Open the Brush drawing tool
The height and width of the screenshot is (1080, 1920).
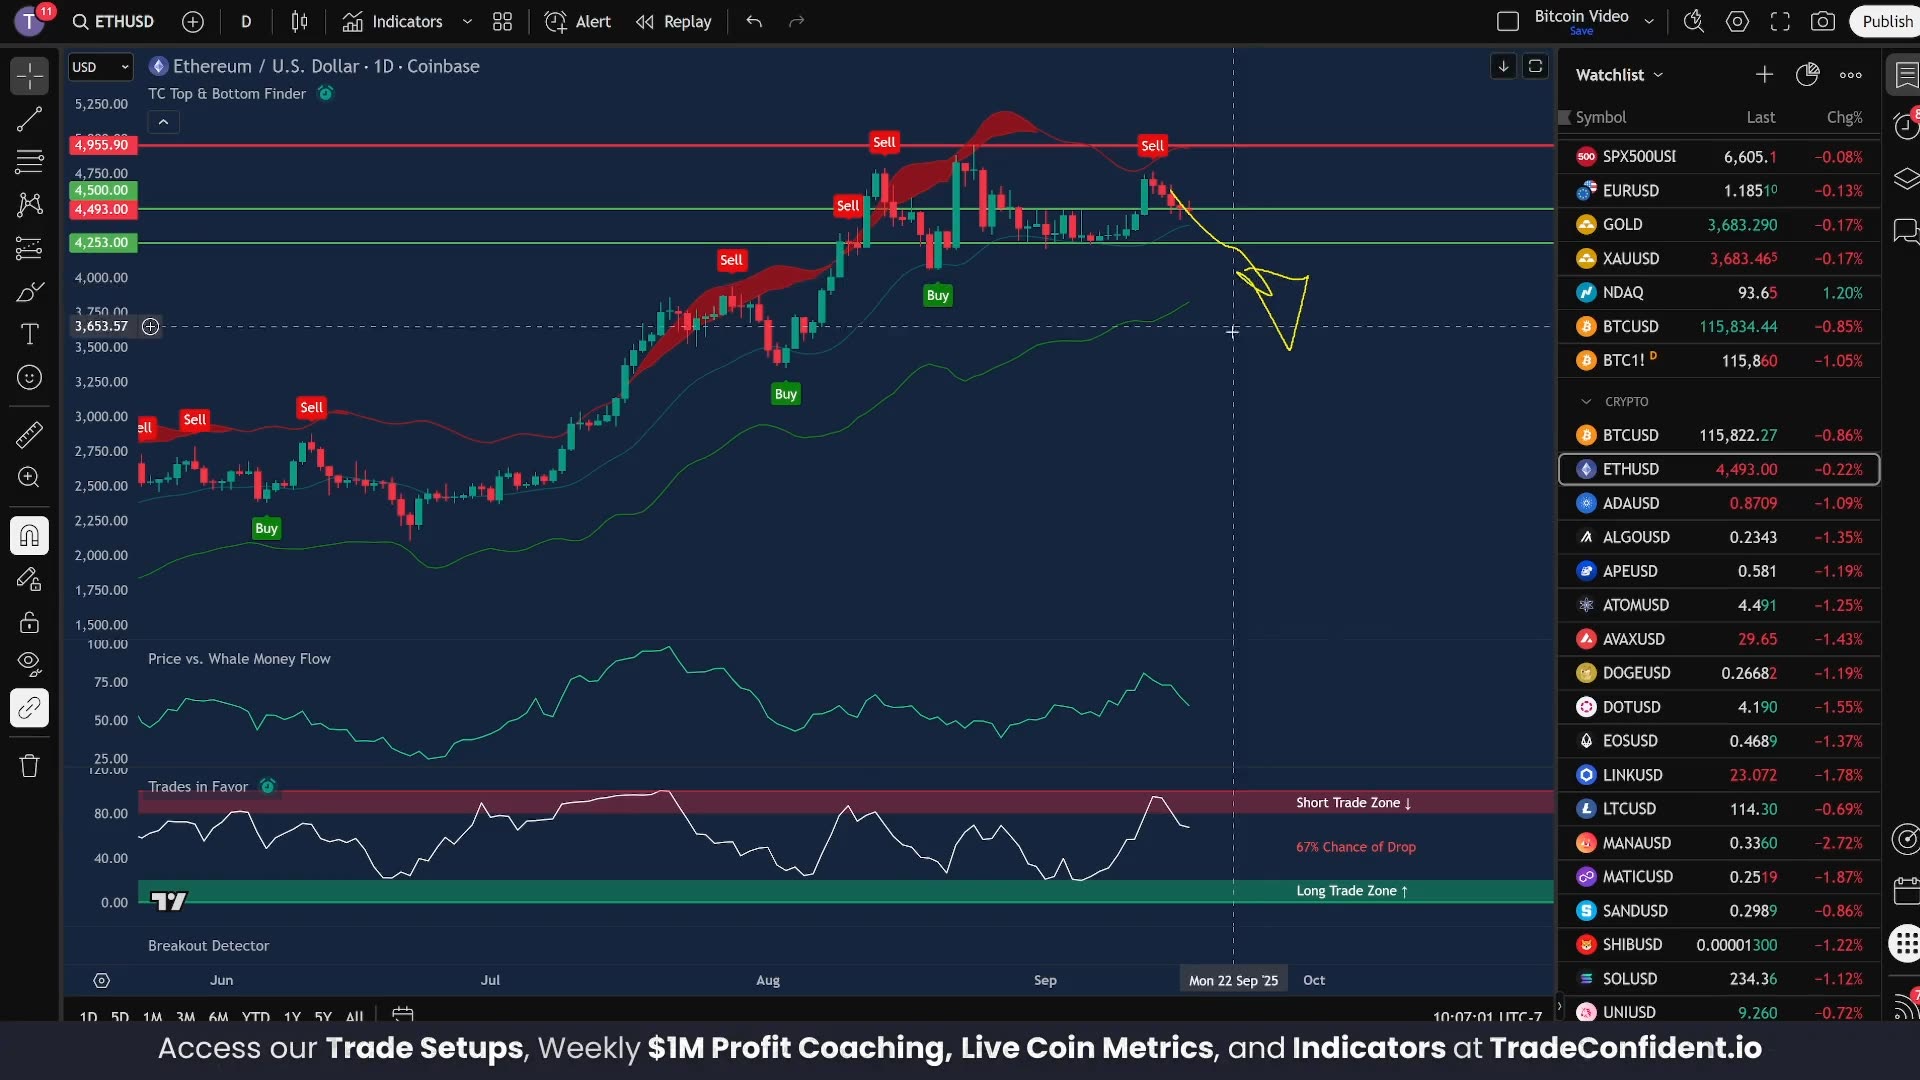29,291
